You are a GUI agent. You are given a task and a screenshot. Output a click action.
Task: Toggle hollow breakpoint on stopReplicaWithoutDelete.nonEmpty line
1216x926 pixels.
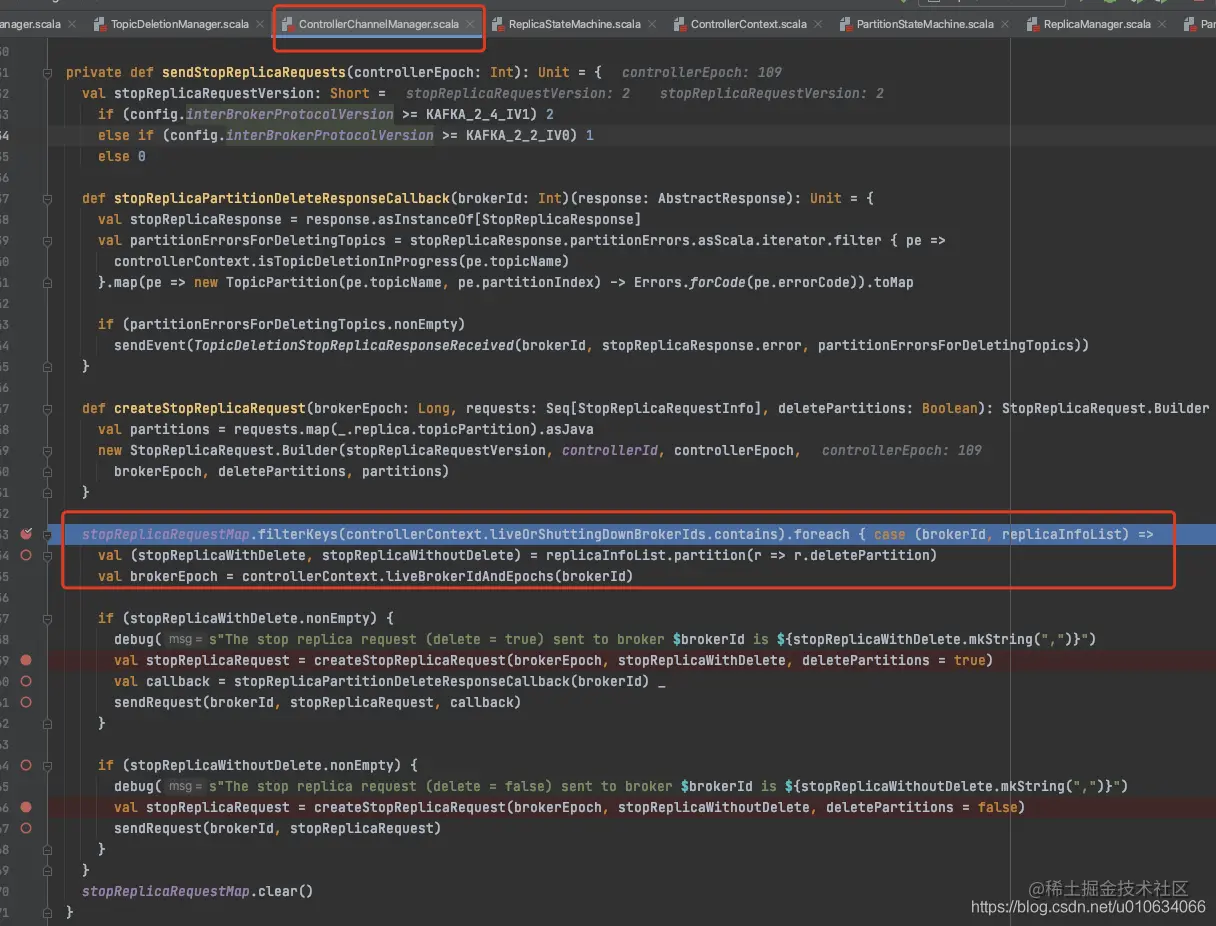click(26, 765)
